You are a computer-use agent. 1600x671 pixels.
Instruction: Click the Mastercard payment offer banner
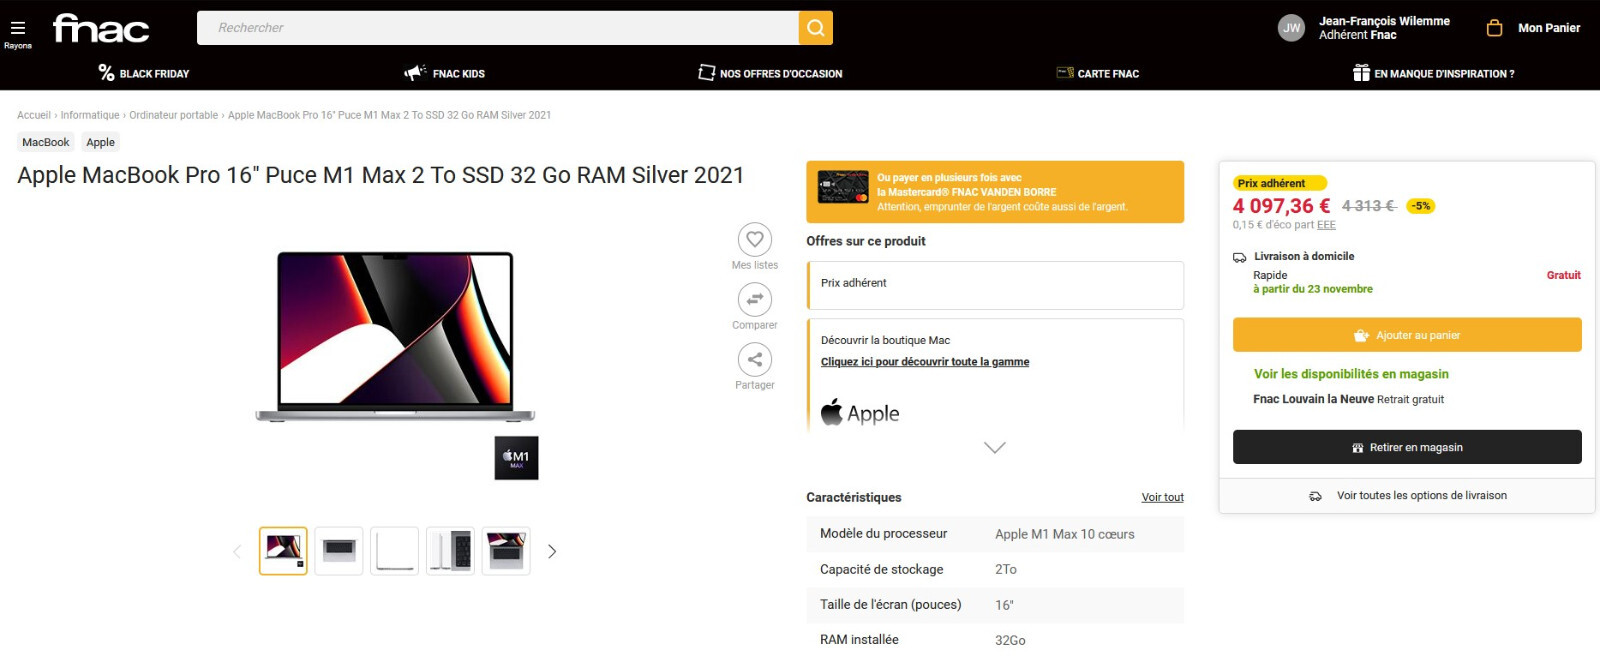995,192
